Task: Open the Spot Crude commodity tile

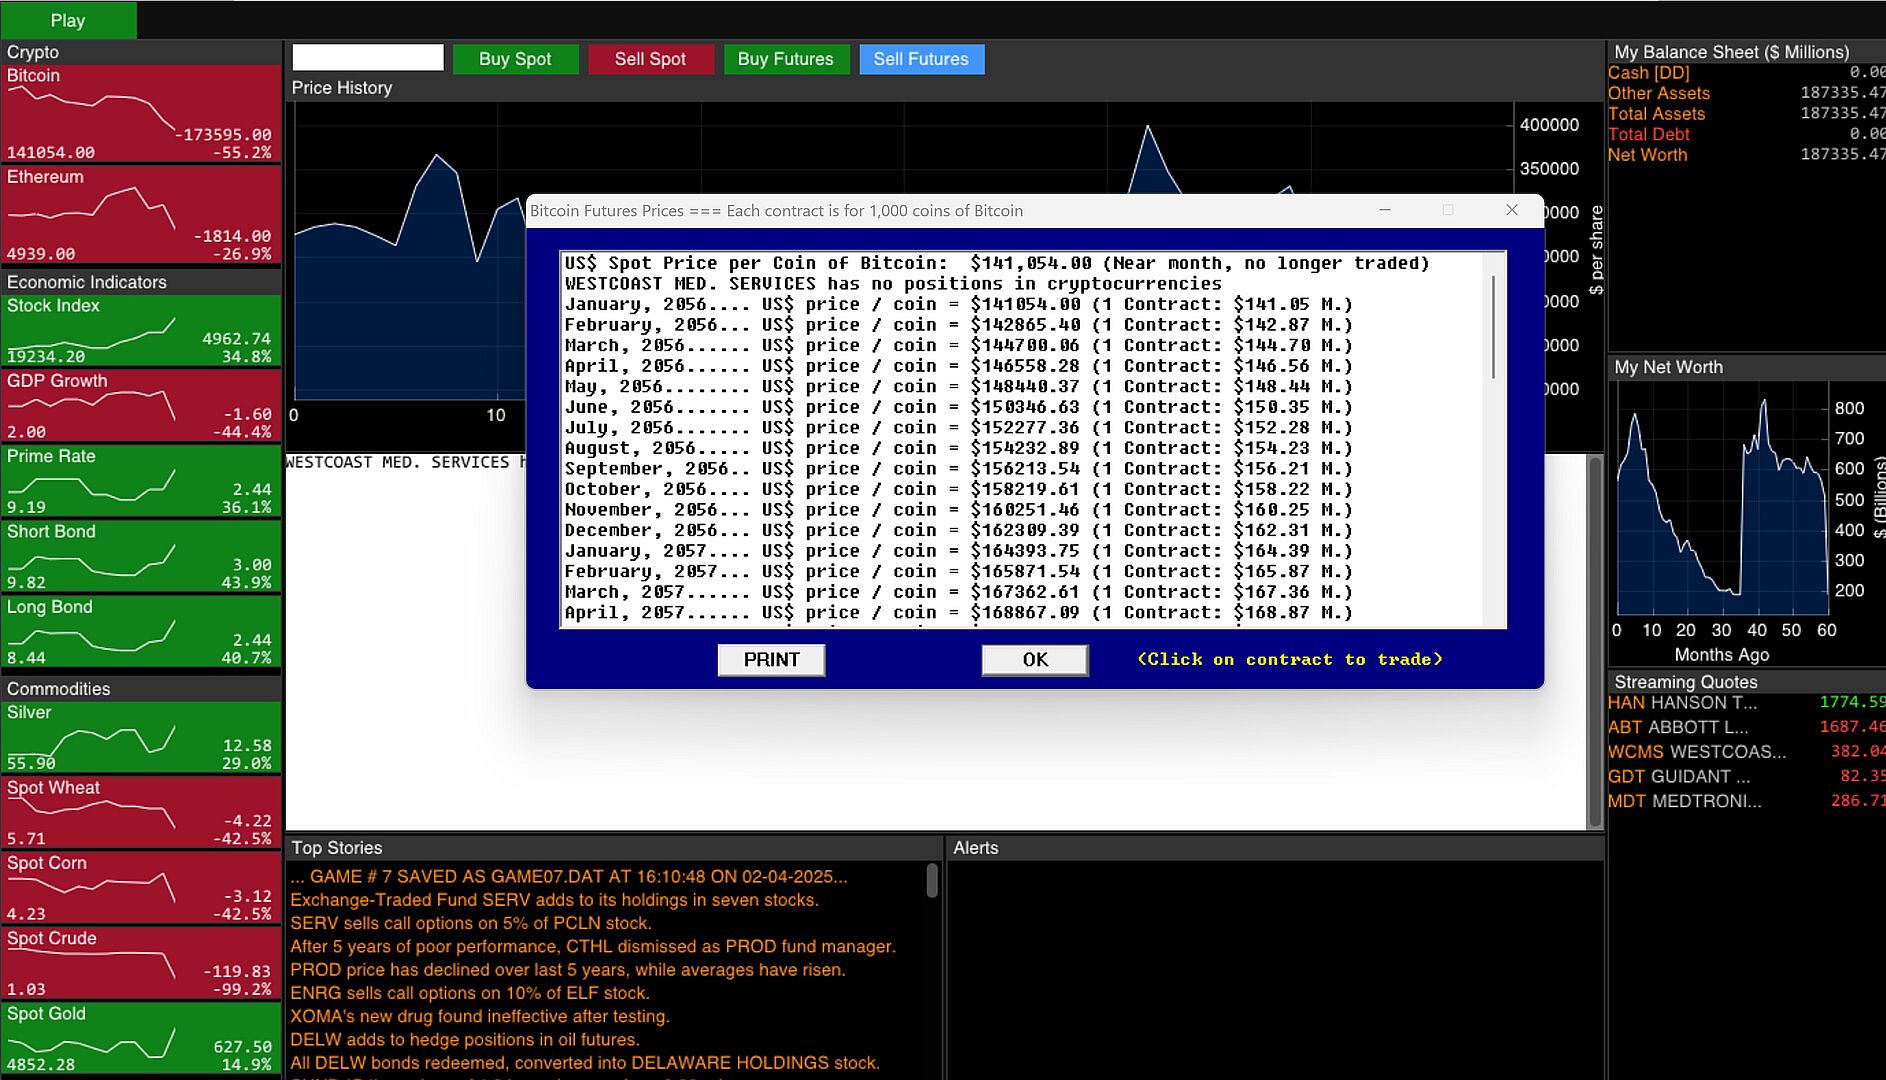Action: (141, 963)
